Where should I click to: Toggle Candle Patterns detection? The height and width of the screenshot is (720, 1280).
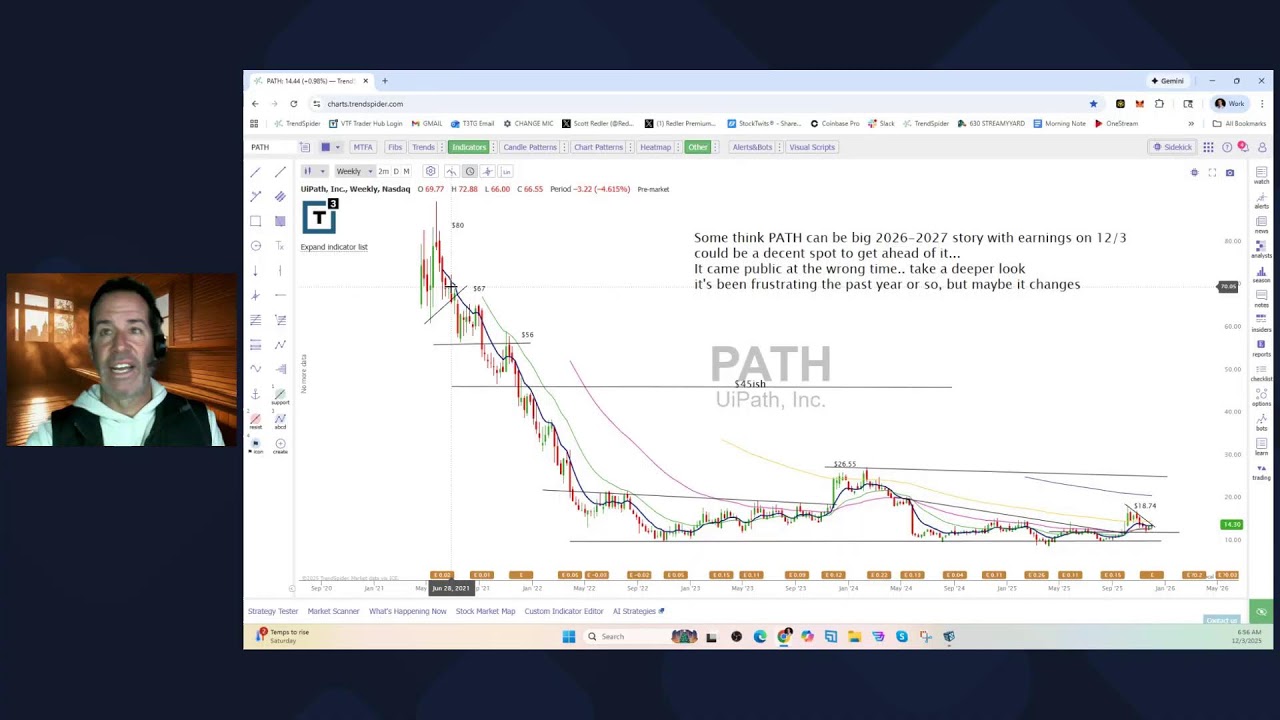click(x=530, y=147)
